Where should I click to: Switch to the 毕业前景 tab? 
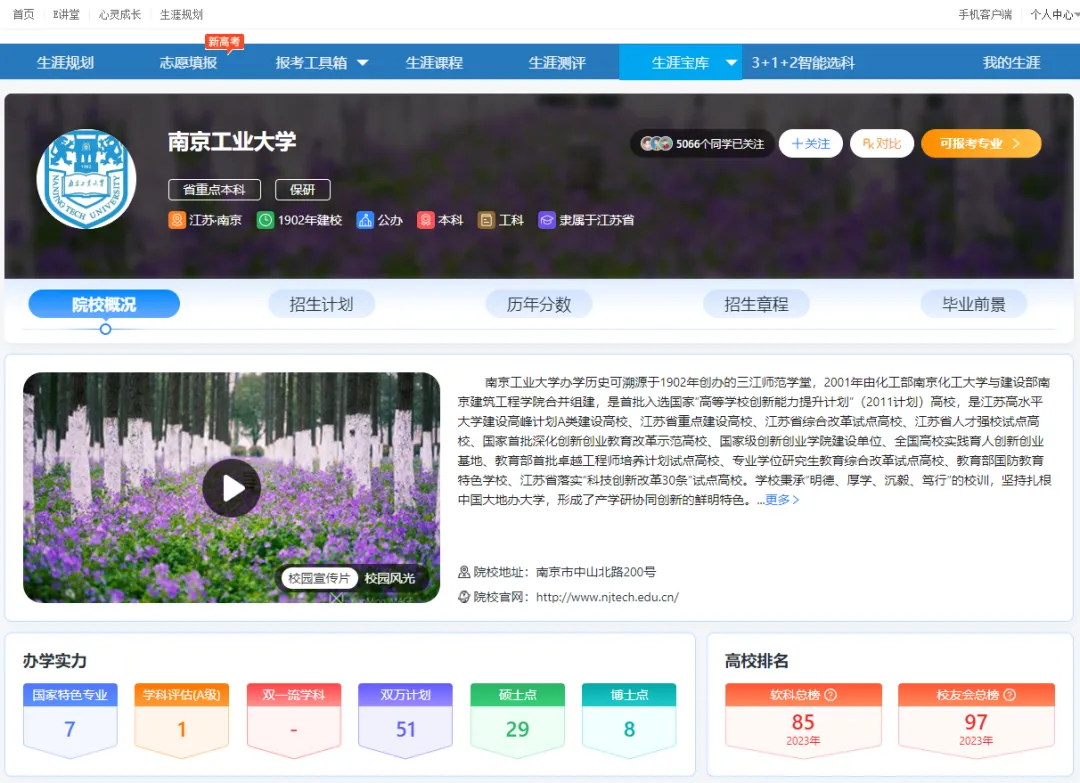coord(974,304)
